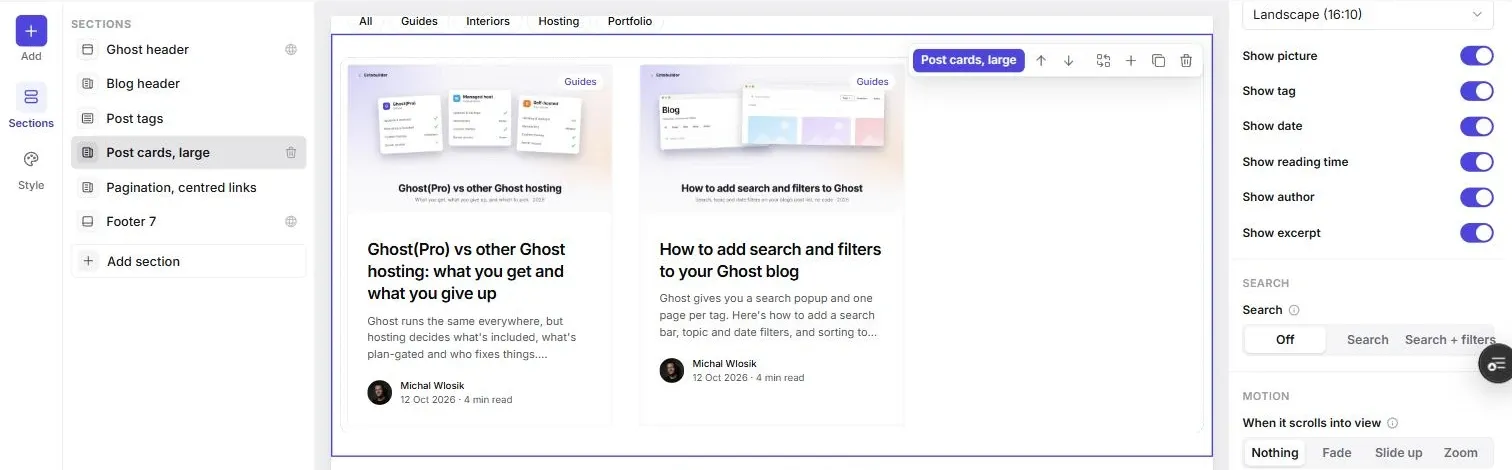Open the Style palette icon
1512x470 pixels.
click(31, 160)
